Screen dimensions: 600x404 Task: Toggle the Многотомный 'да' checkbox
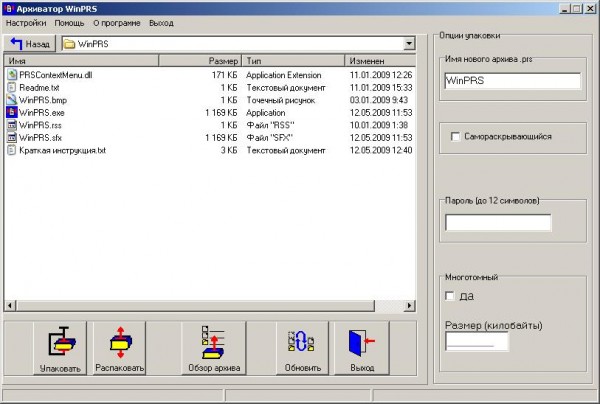pyautogui.click(x=449, y=295)
